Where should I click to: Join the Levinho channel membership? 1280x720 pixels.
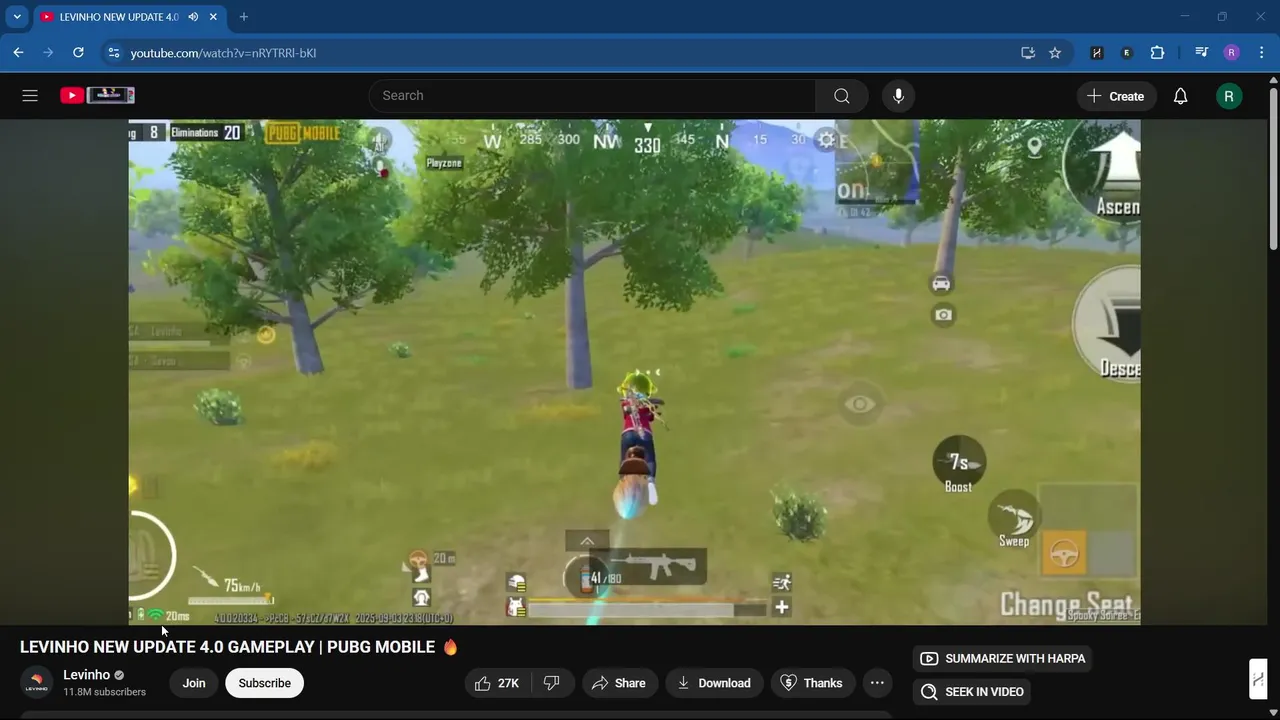(194, 683)
